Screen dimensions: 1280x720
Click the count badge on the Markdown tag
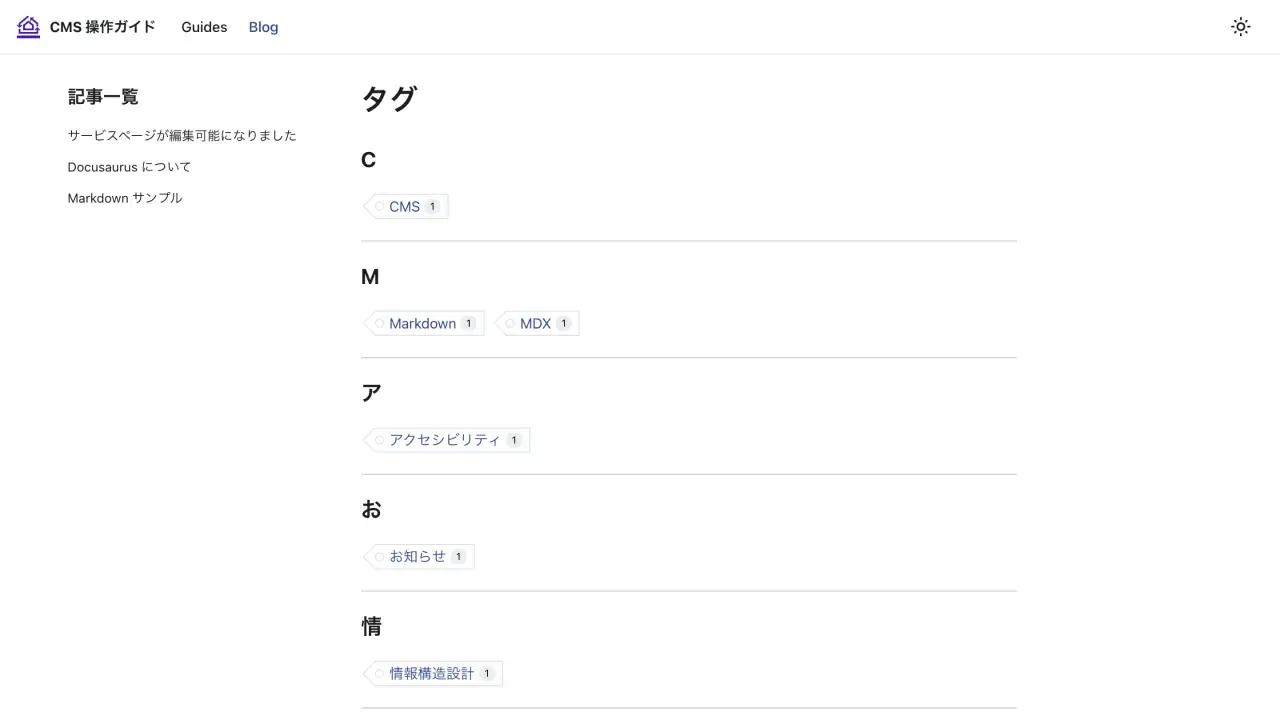tap(468, 323)
